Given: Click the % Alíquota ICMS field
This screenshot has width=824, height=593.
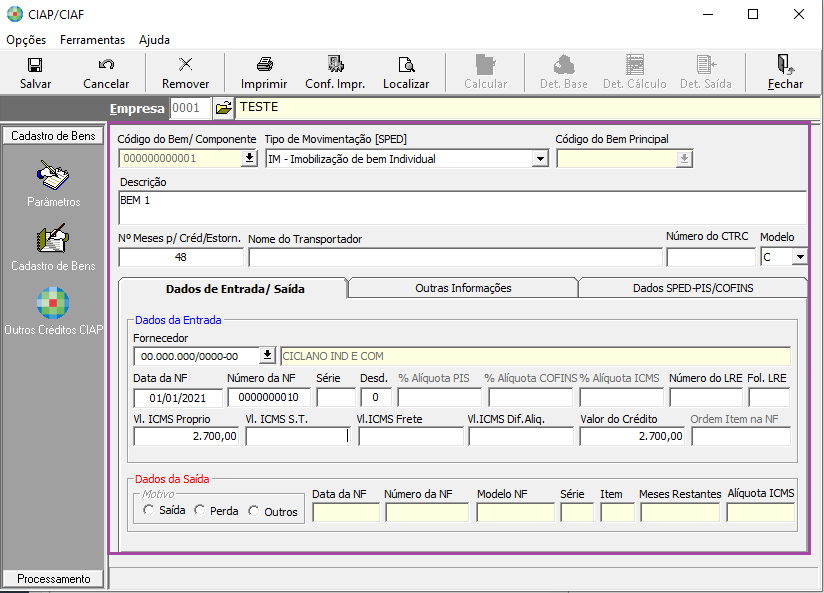Looking at the screenshot, I should (x=622, y=397).
